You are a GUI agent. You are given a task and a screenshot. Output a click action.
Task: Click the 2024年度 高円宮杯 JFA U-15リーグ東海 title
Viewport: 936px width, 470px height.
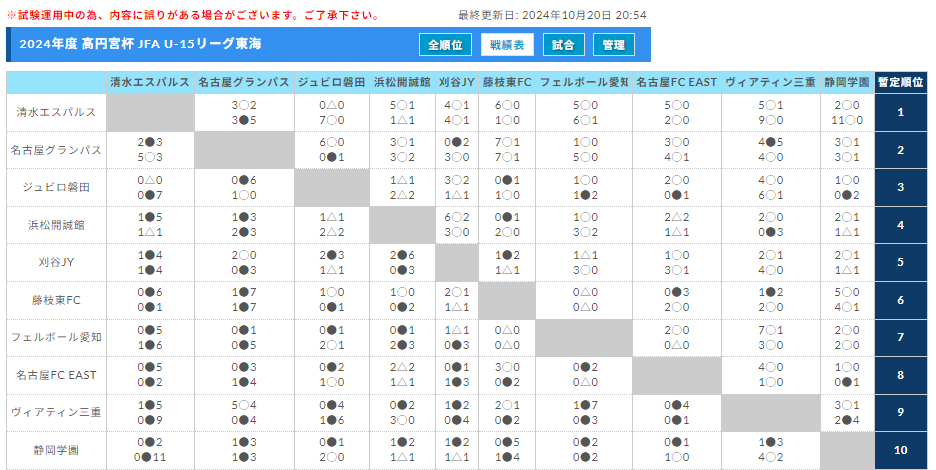click(x=140, y=44)
